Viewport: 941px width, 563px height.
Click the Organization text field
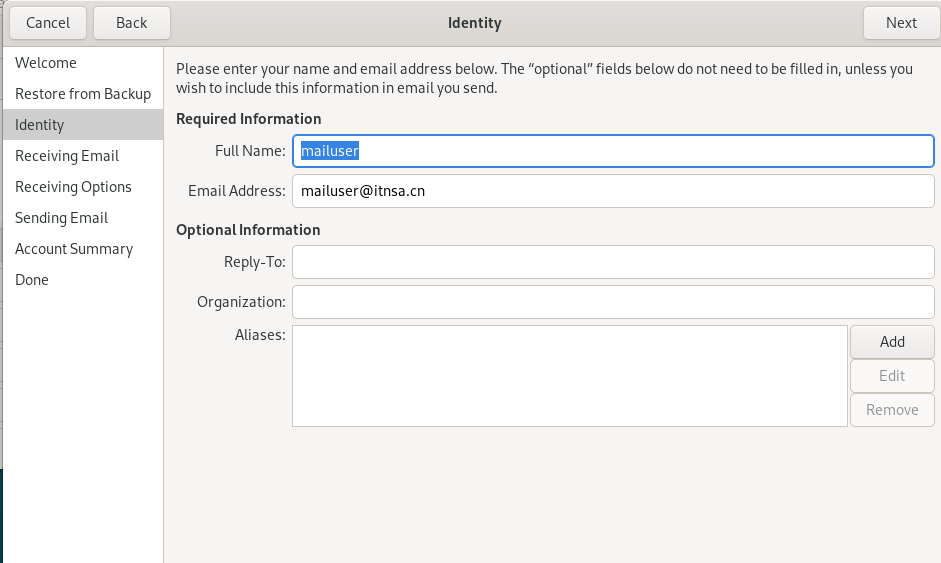pos(613,302)
